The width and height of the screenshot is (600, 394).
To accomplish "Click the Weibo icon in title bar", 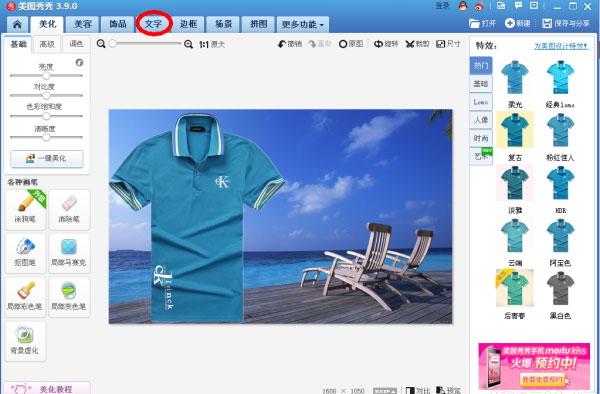I will pyautogui.click(x=479, y=6).
